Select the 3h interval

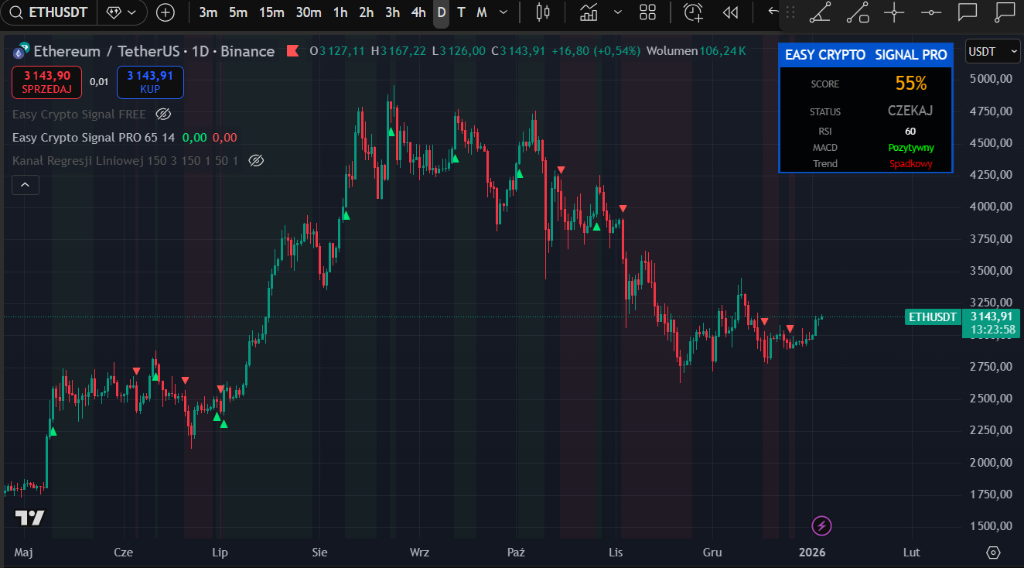[x=392, y=12]
